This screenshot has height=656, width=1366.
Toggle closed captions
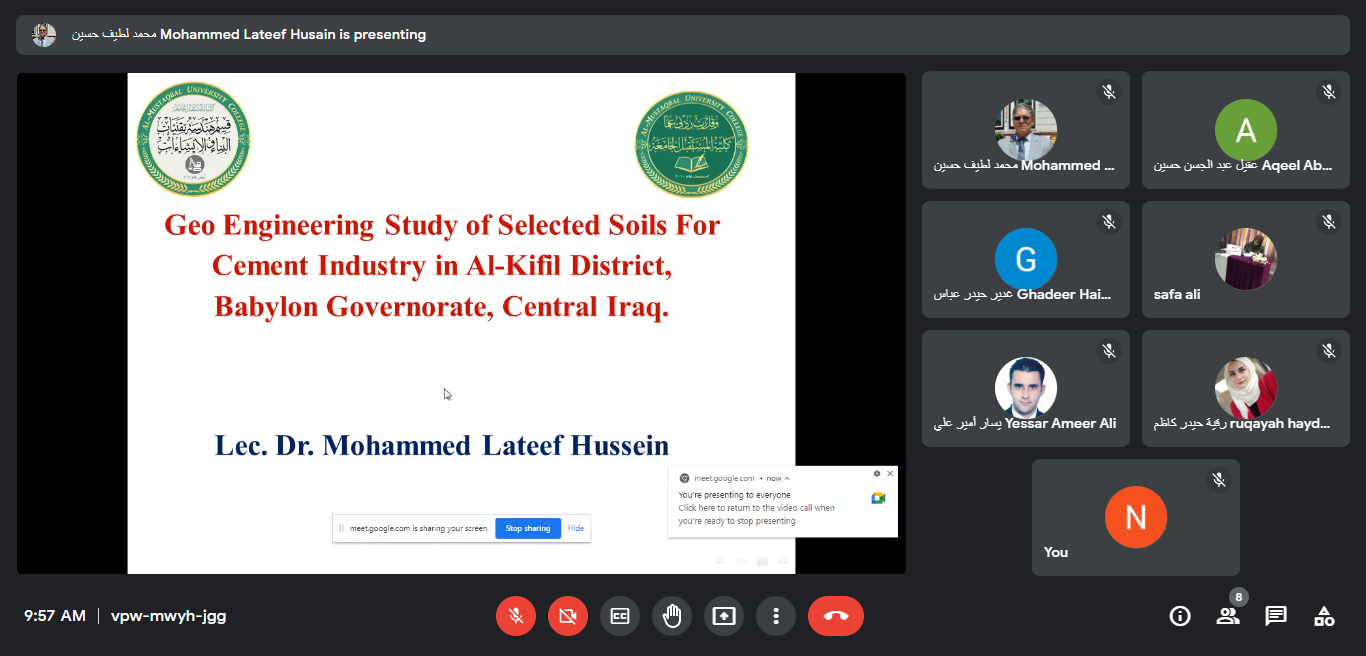[x=620, y=616]
